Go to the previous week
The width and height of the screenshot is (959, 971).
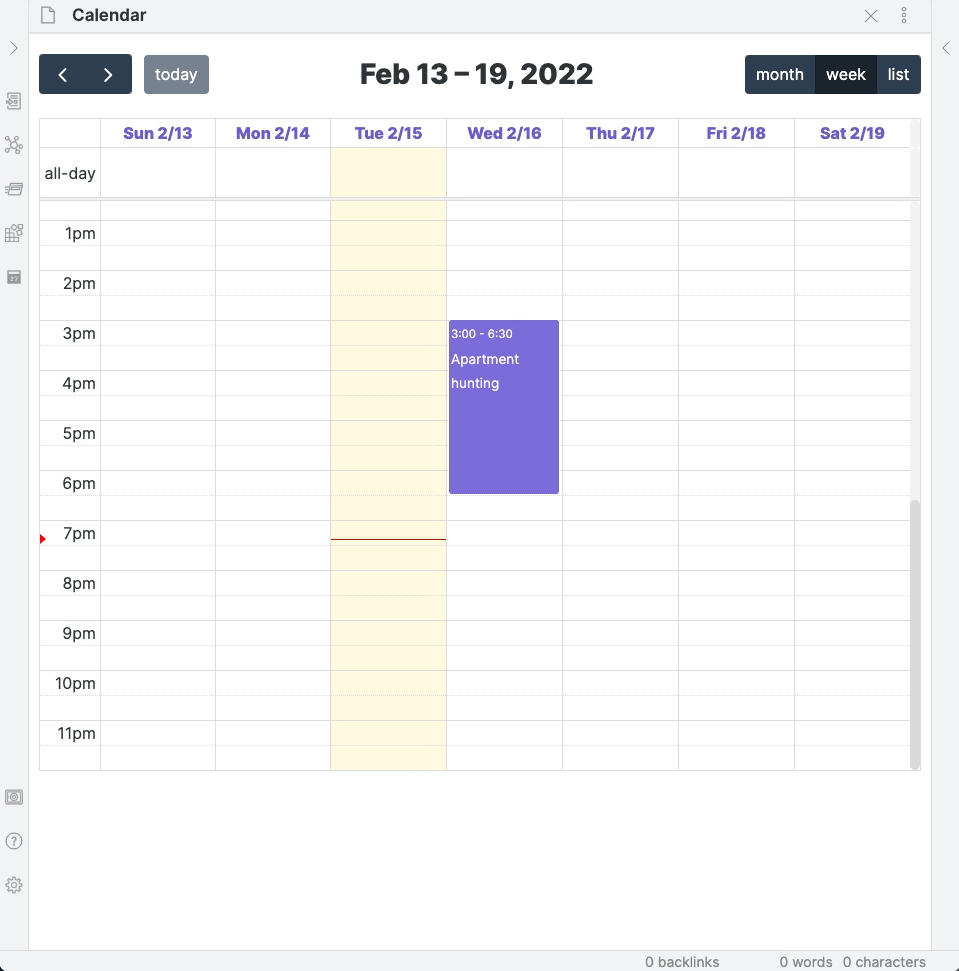62,74
